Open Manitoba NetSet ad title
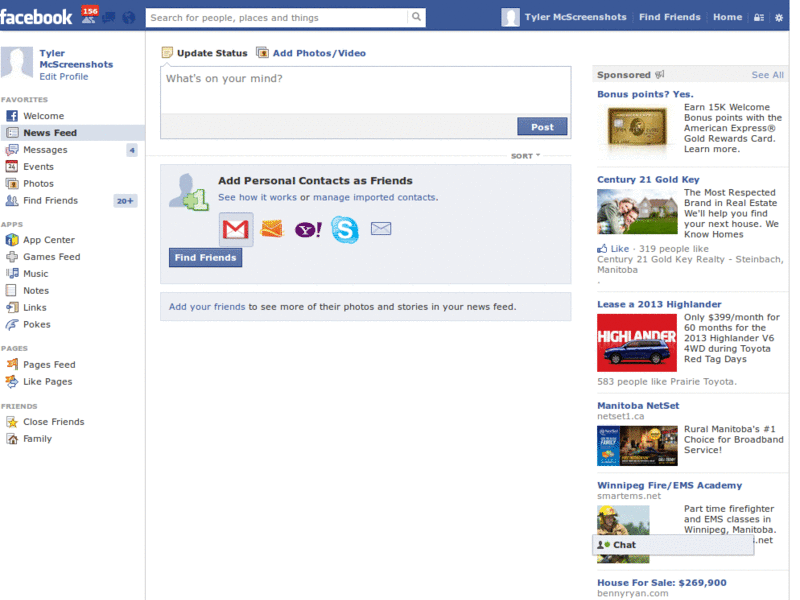This screenshot has width=800, height=600. tap(638, 406)
